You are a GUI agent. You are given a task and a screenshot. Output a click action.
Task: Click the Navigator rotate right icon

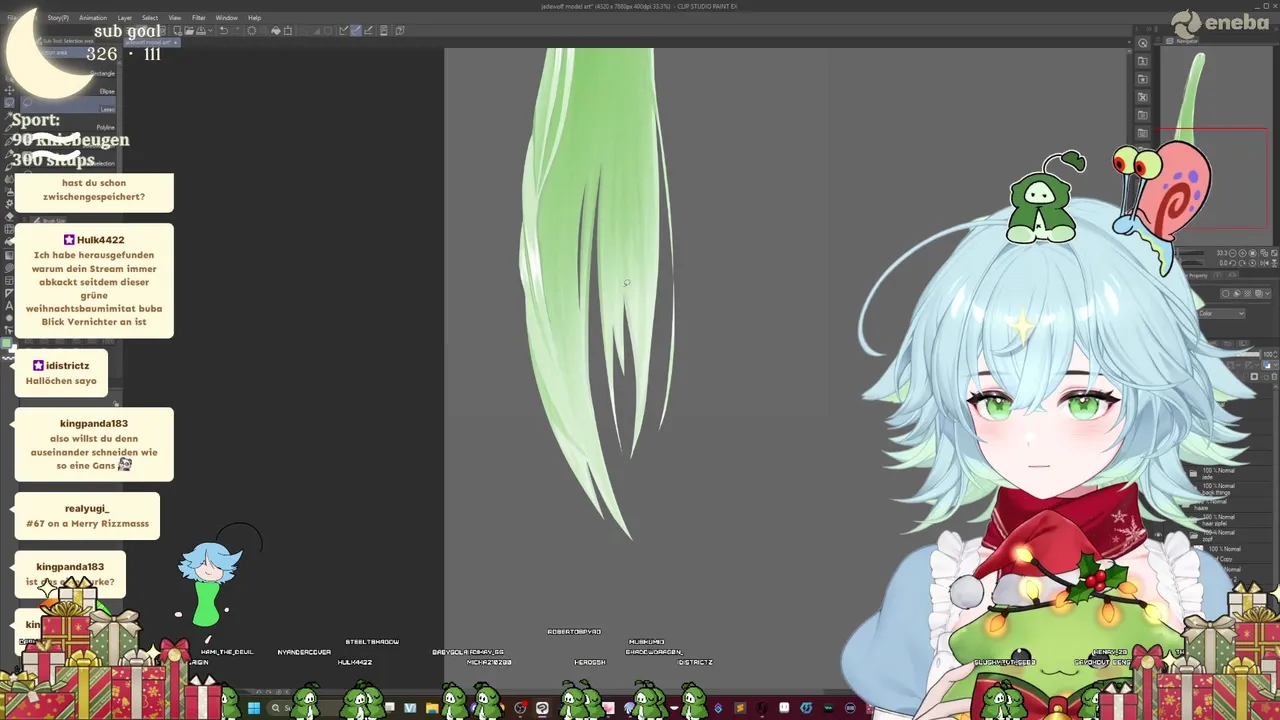point(1242,263)
